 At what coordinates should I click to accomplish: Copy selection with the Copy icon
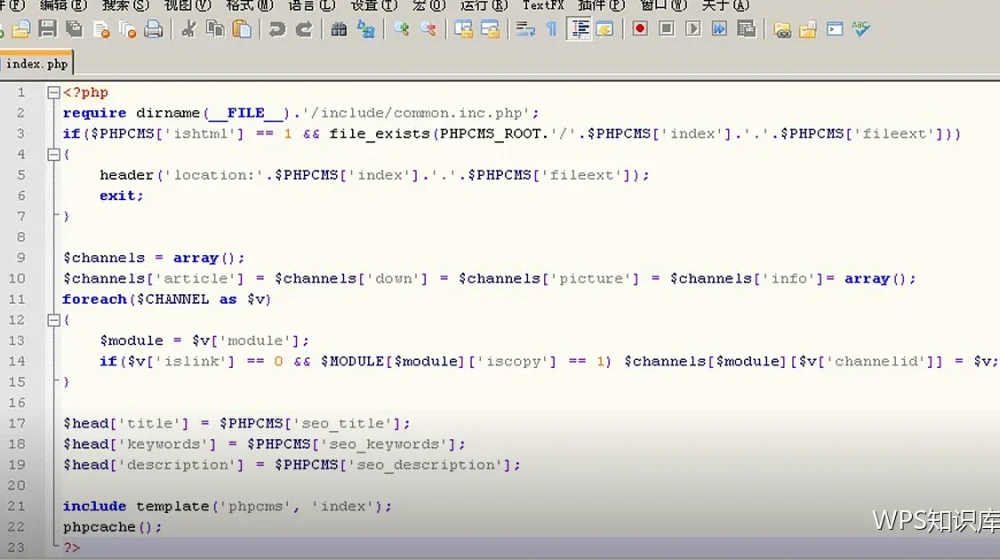[x=215, y=29]
